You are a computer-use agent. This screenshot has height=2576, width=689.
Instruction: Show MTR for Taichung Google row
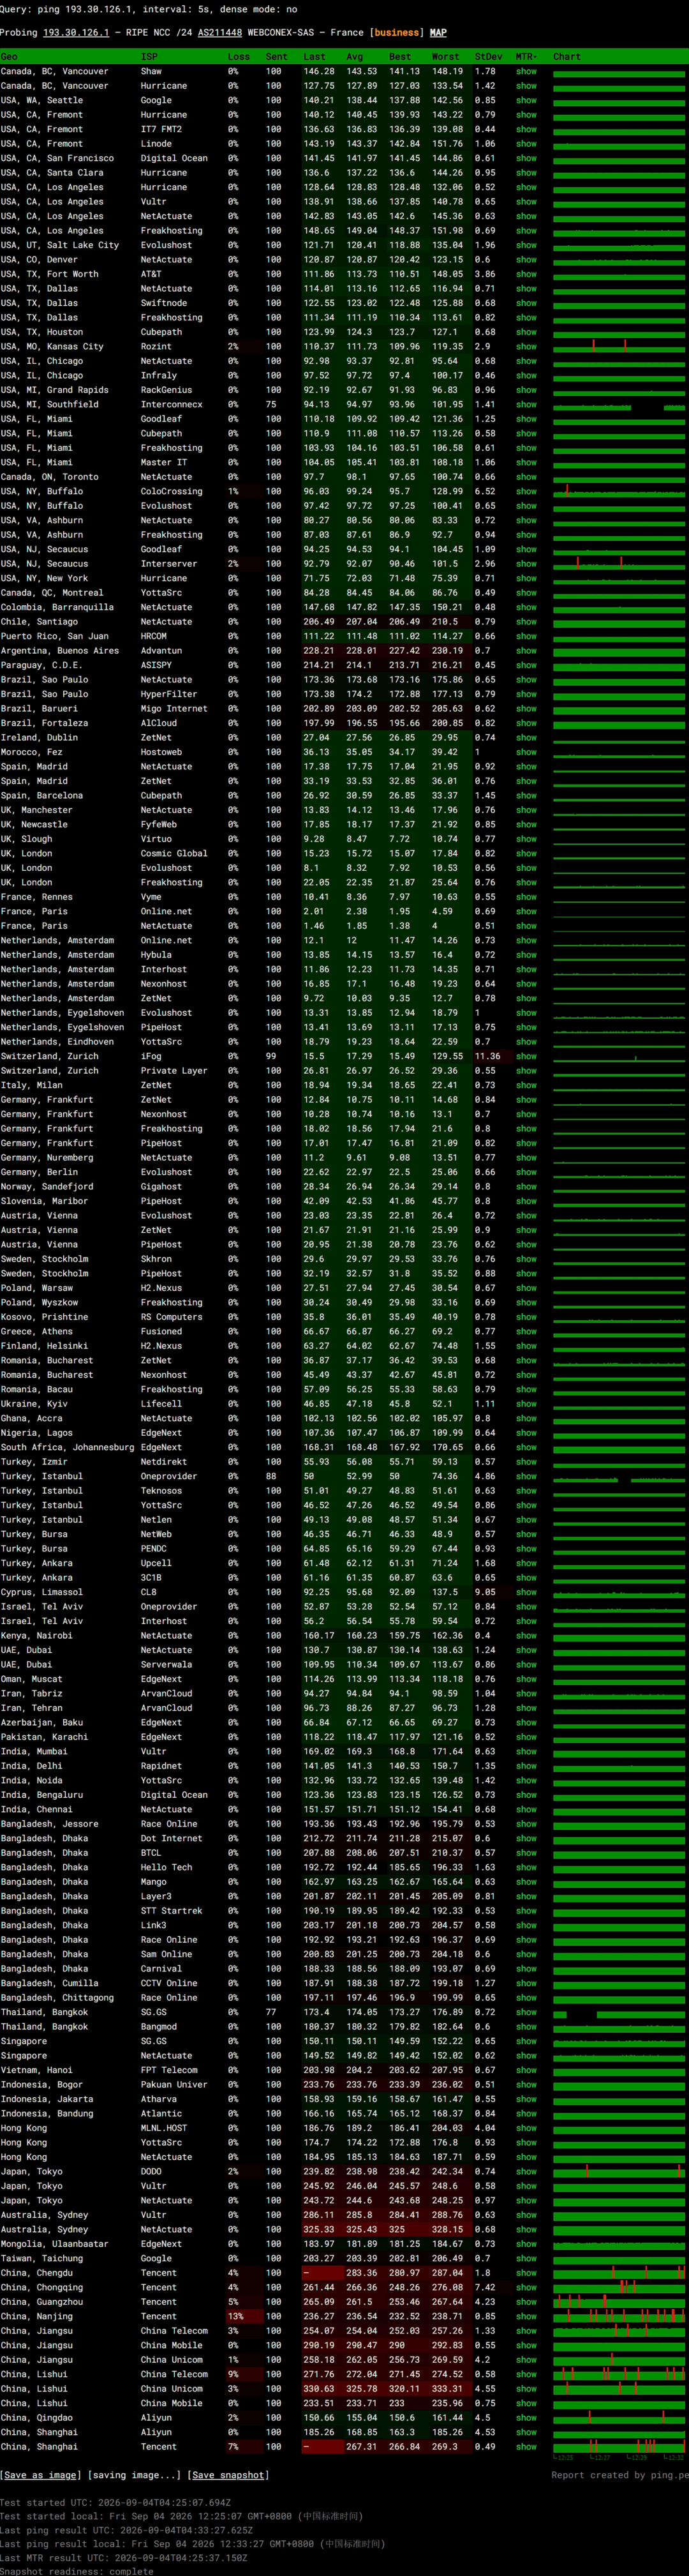pos(526,2258)
